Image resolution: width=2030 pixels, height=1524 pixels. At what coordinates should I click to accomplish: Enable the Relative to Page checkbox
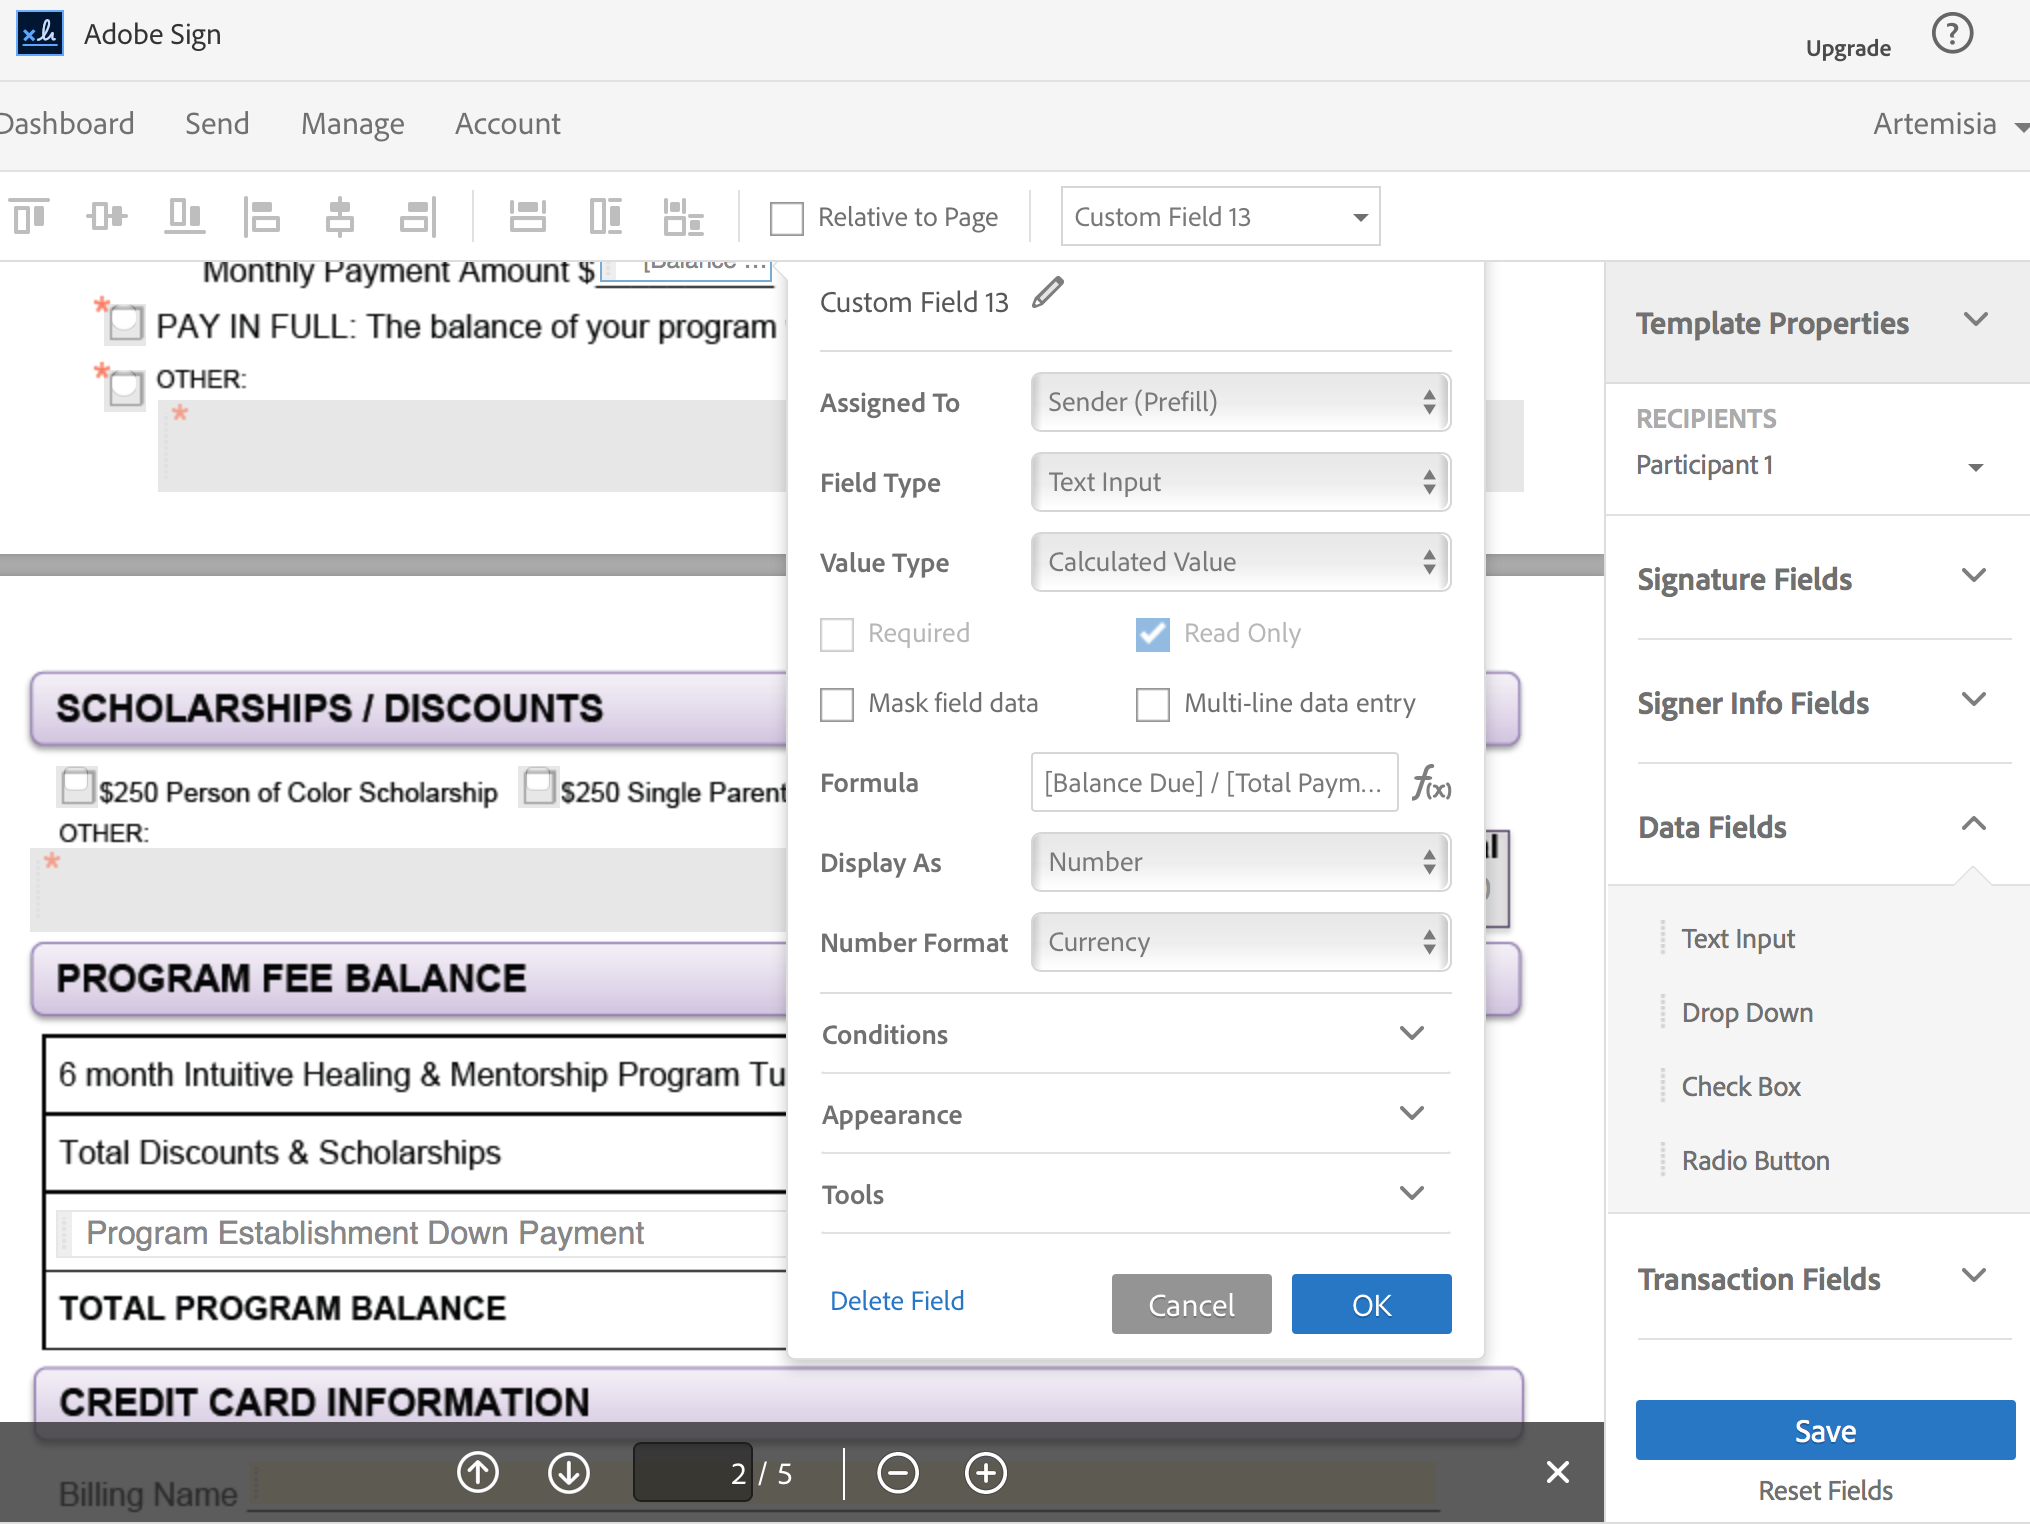tap(787, 218)
